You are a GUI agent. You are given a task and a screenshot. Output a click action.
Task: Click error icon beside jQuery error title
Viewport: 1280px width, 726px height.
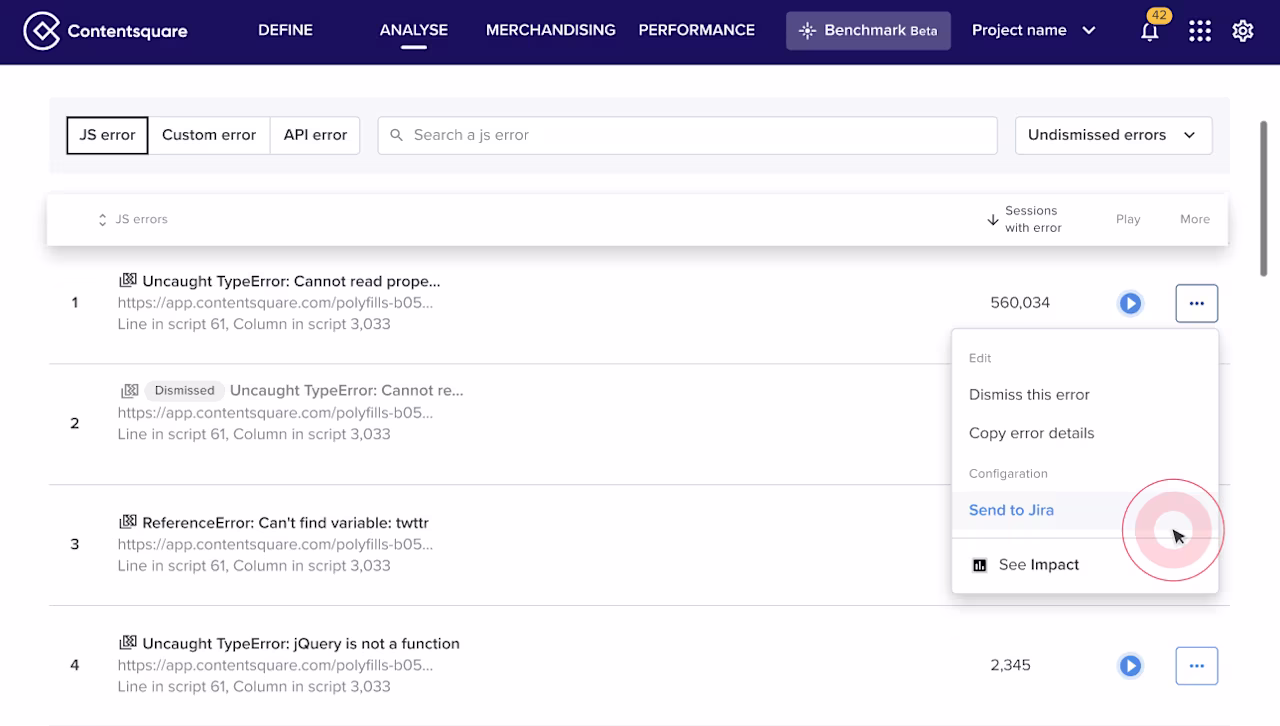[127, 643]
